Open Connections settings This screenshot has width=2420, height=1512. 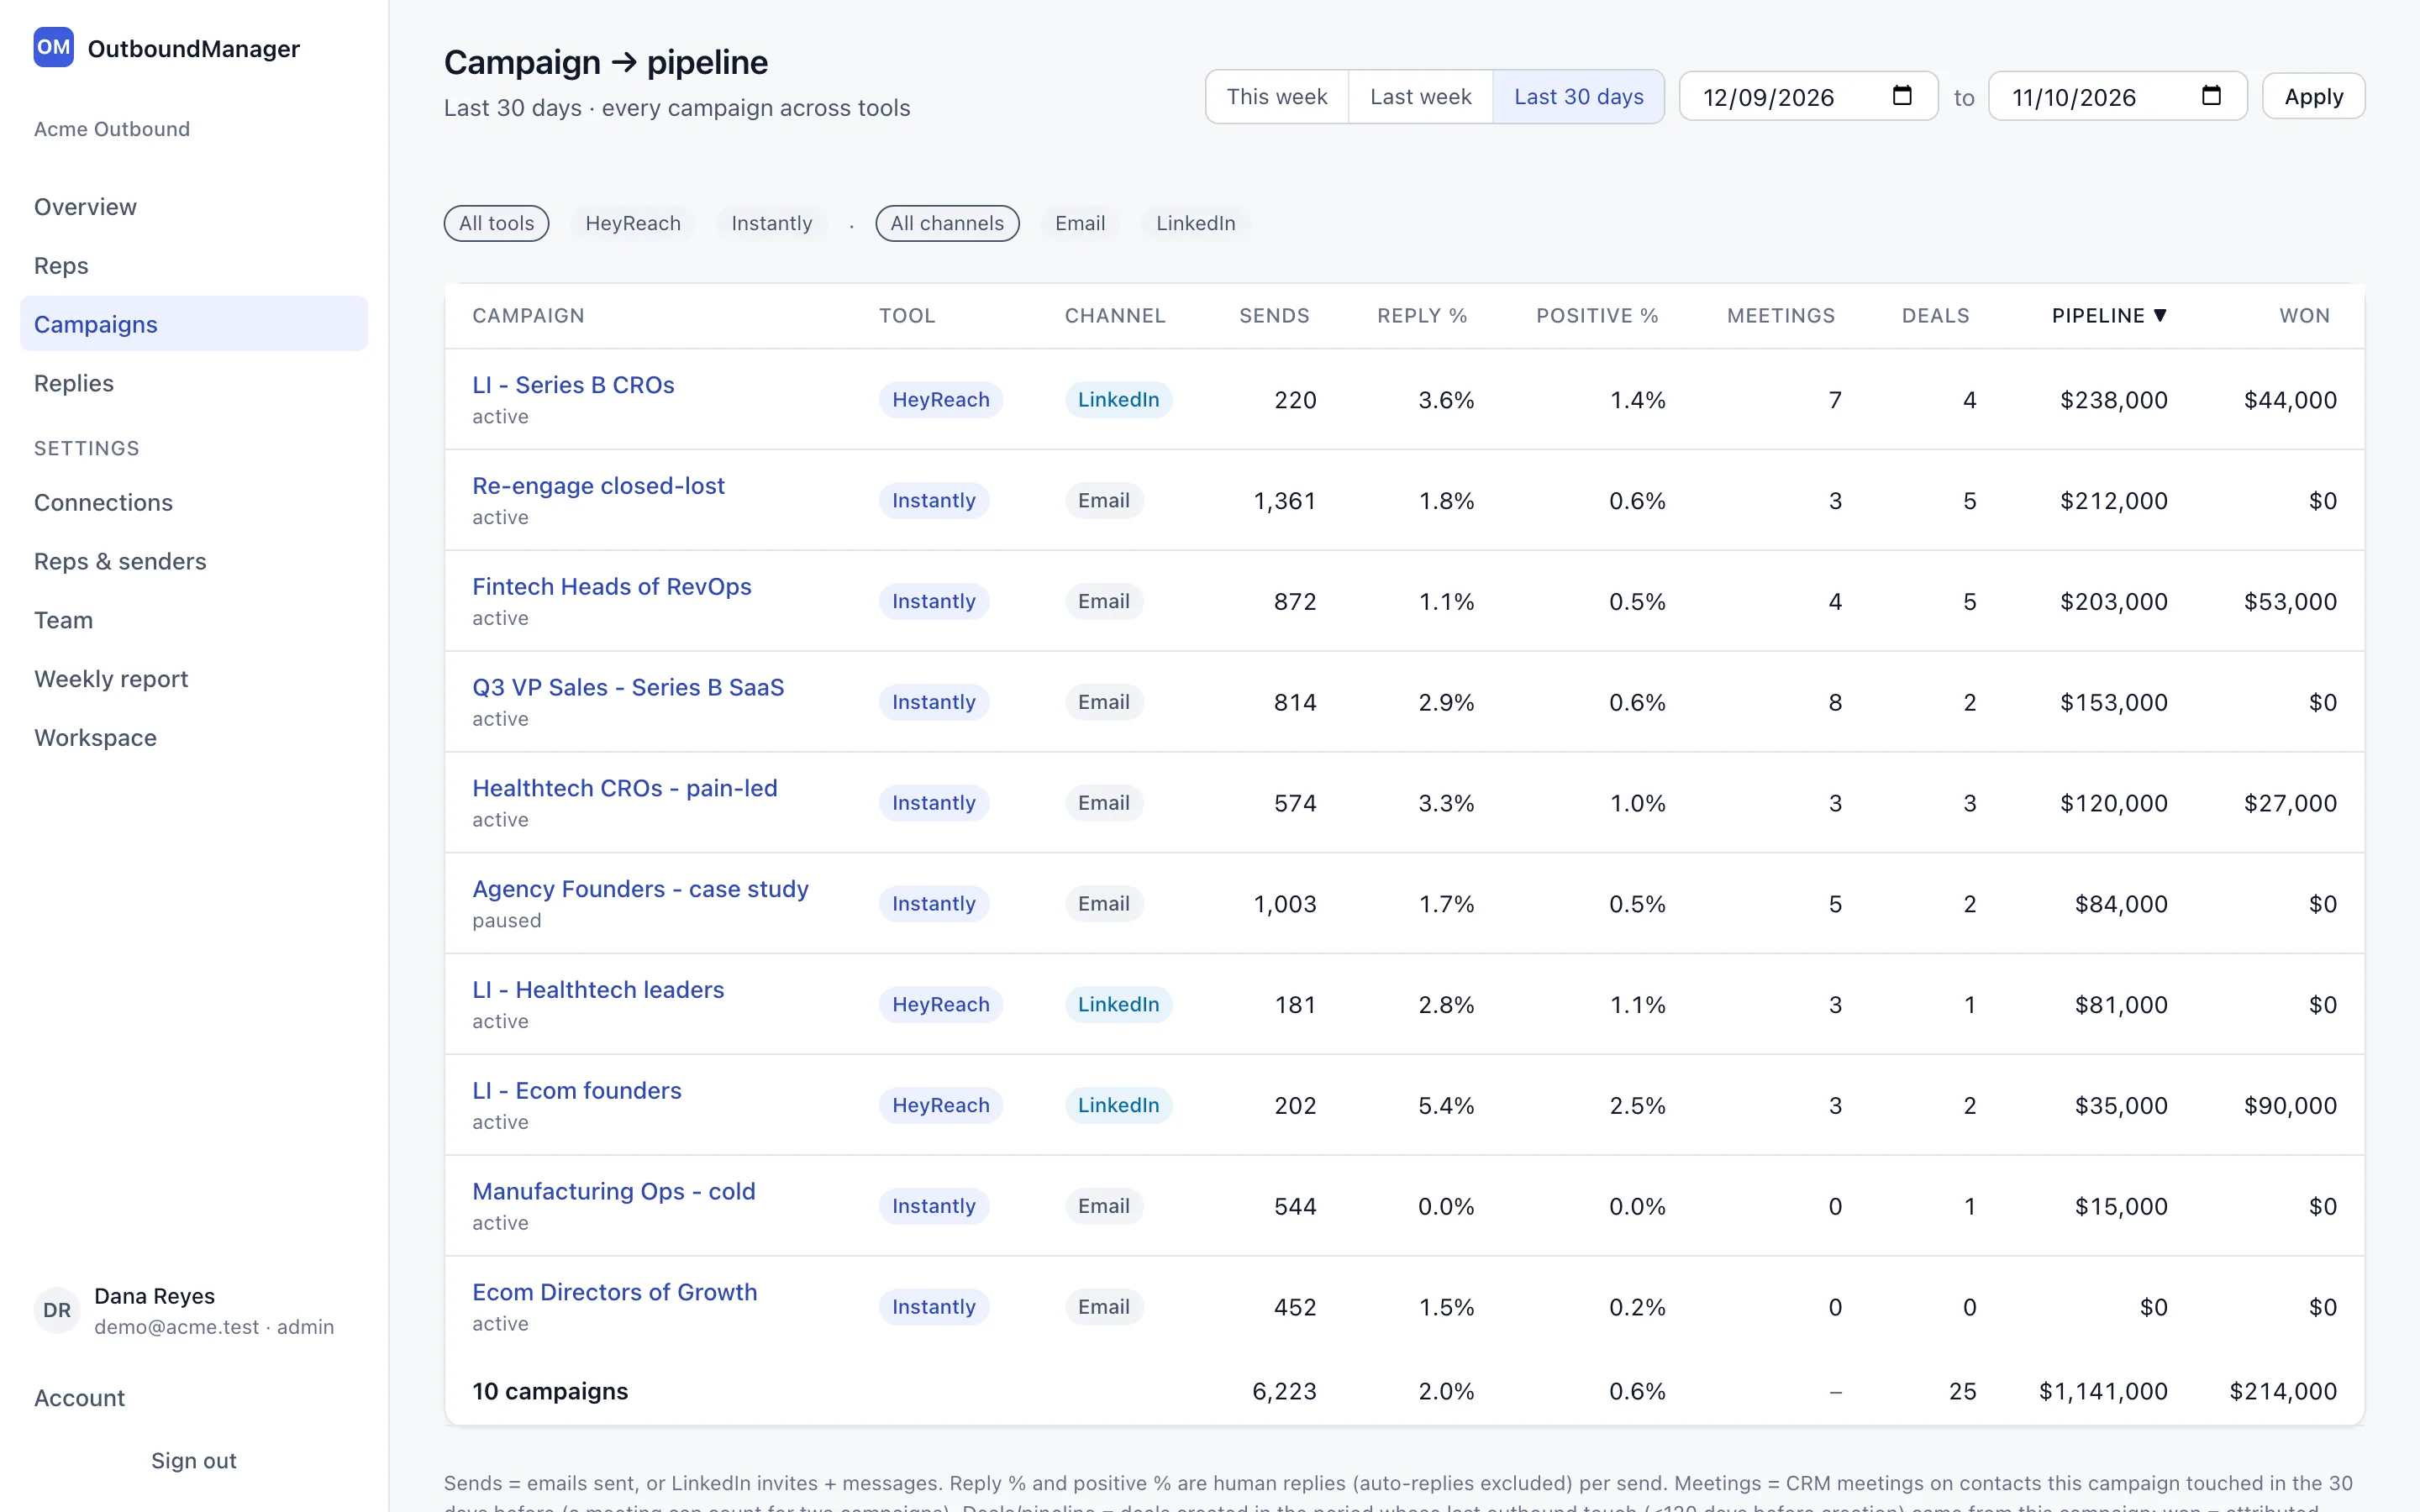(x=194, y=502)
